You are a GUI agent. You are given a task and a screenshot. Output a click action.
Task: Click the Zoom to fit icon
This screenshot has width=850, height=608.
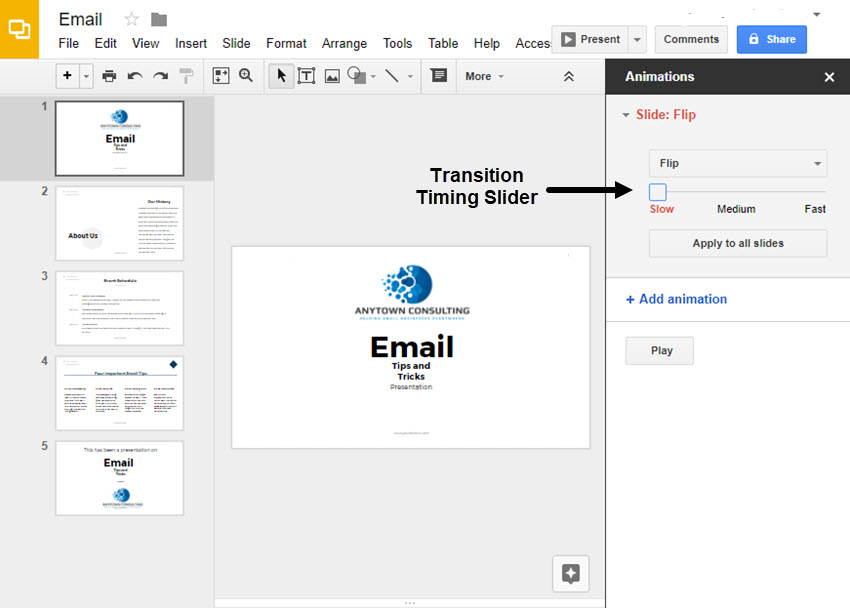coord(220,76)
